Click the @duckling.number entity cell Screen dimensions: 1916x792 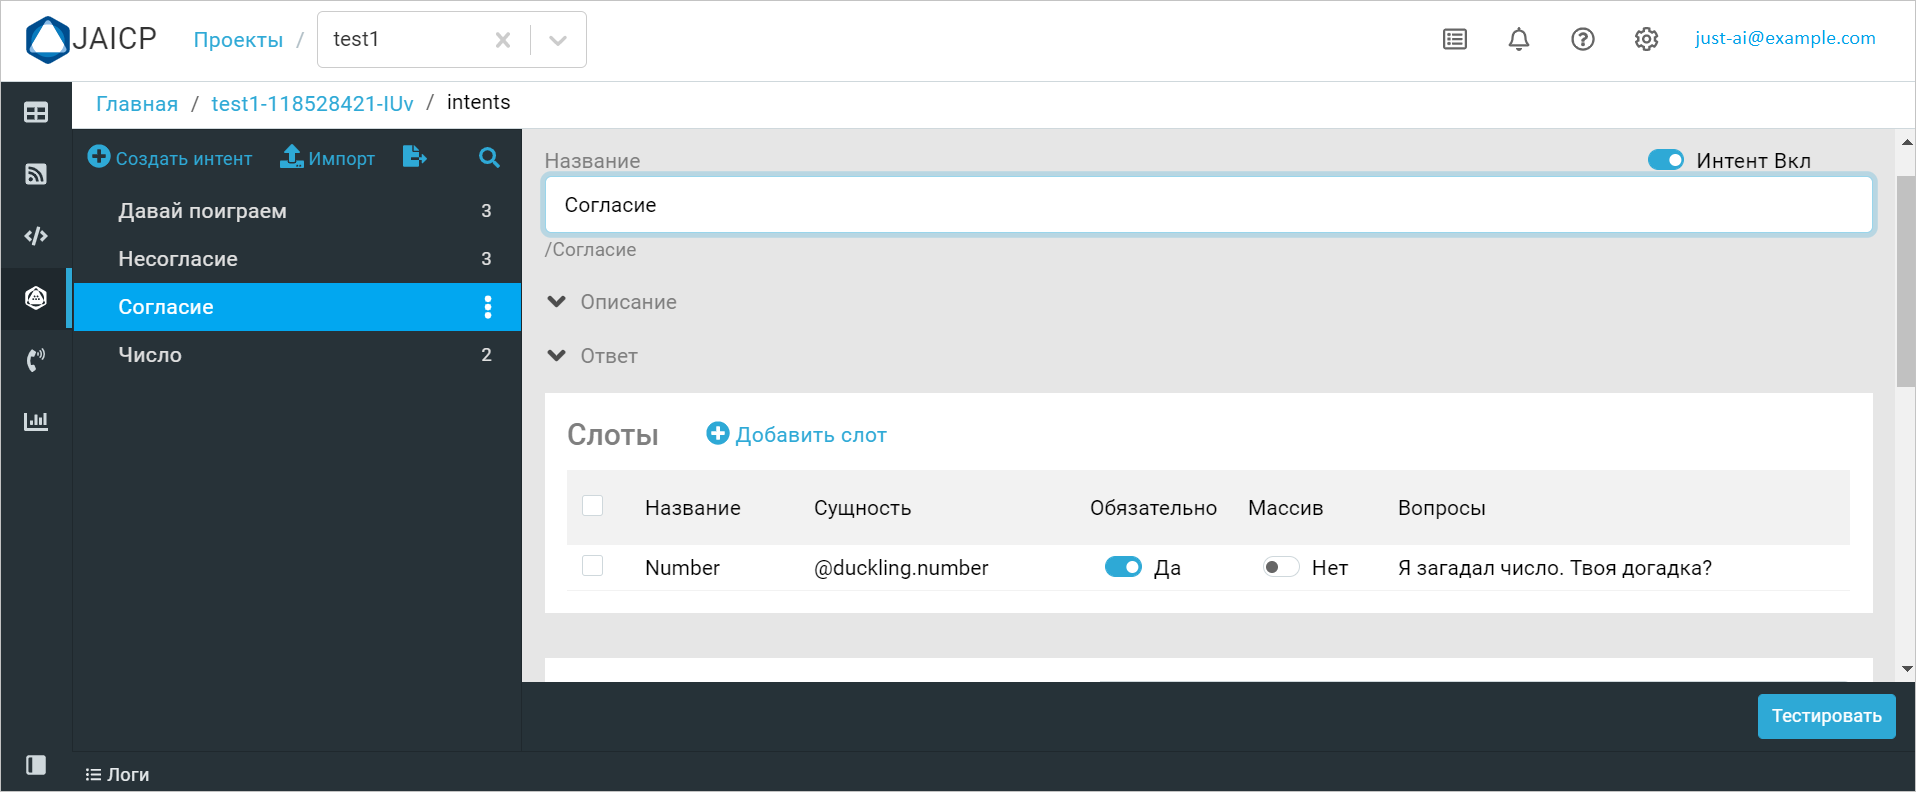click(901, 568)
